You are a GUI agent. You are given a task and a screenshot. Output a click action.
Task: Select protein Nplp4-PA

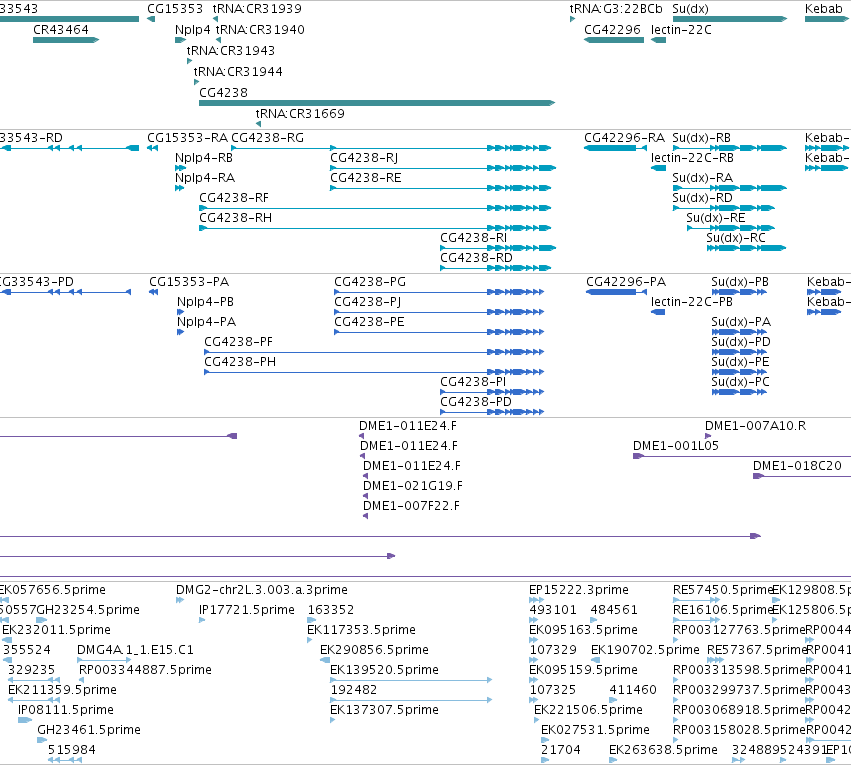coord(206,322)
